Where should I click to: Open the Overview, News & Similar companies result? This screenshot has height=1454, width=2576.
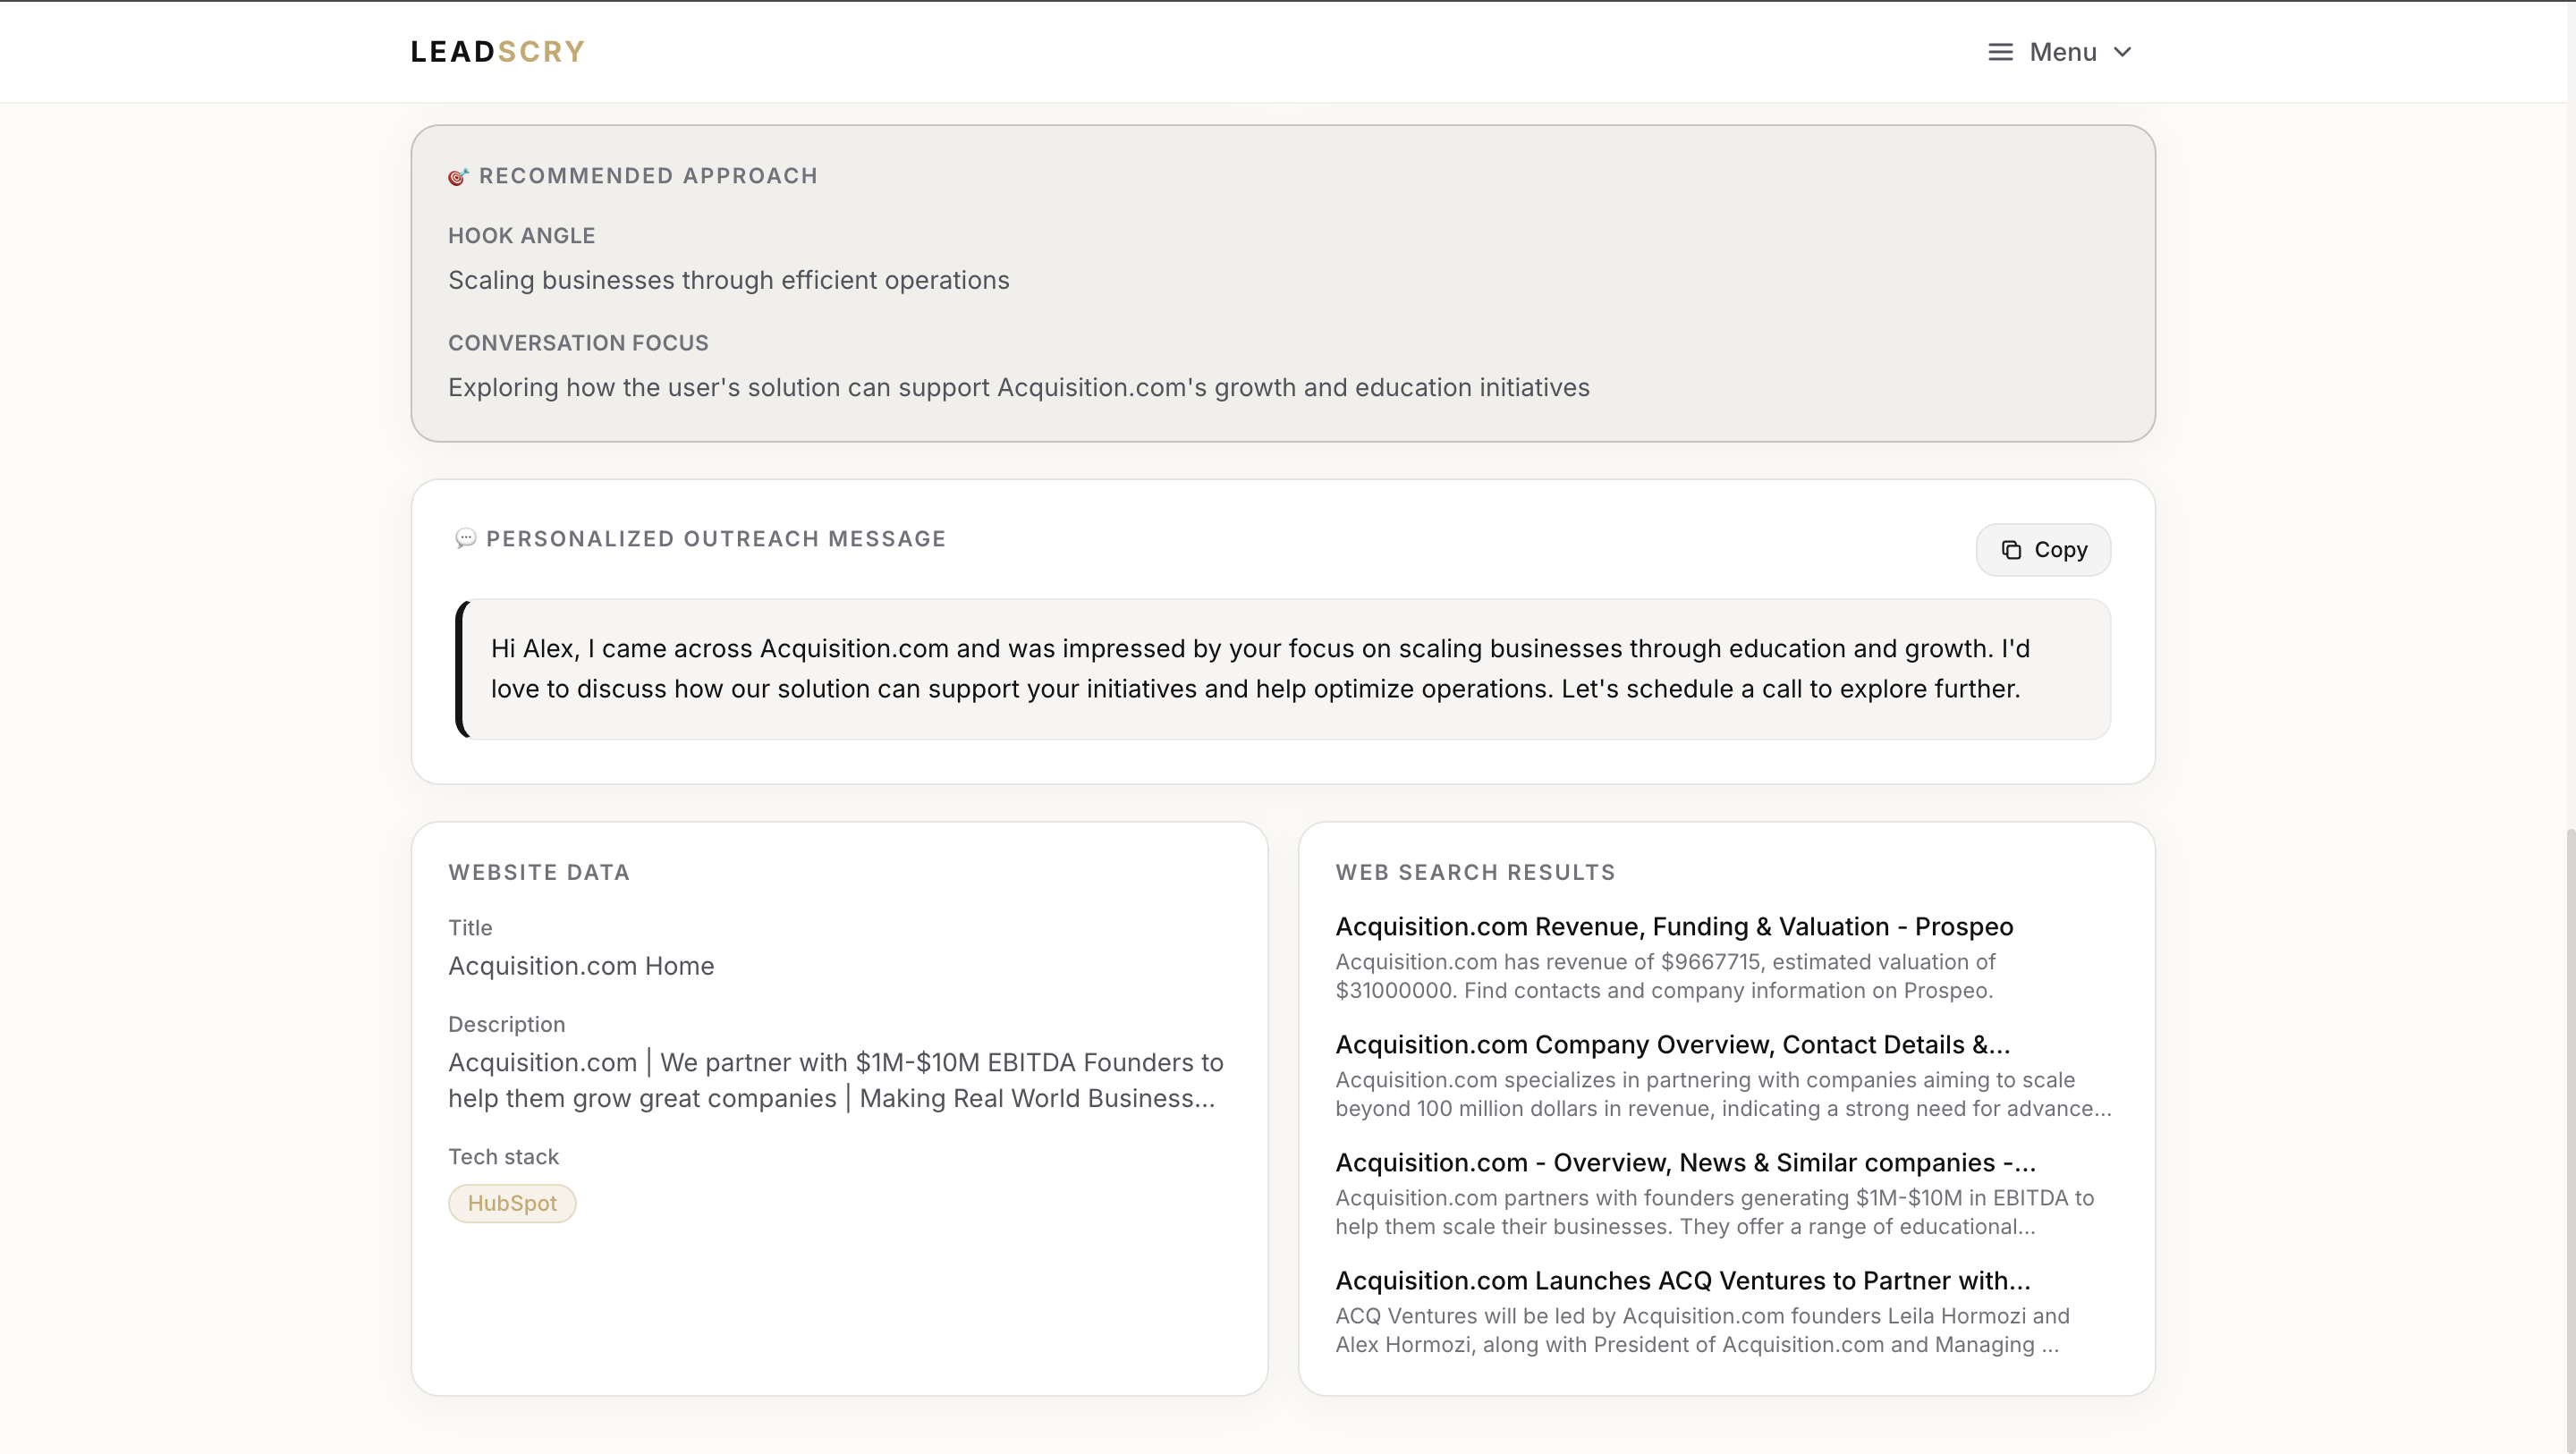coord(1685,1163)
